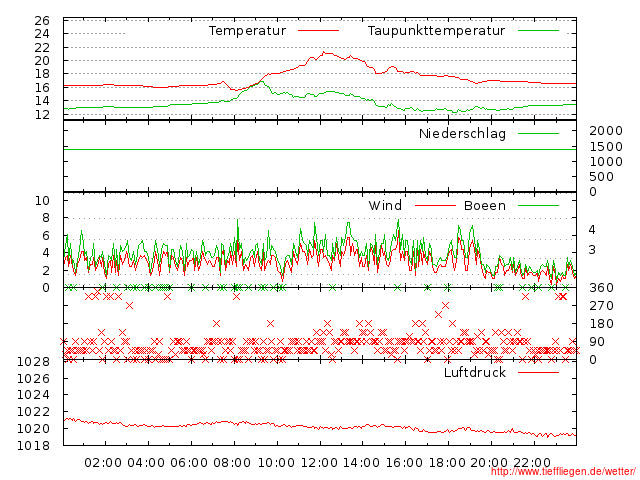Click the 04:00 time axis label
Viewport: 640px width, 480px height.
146,463
